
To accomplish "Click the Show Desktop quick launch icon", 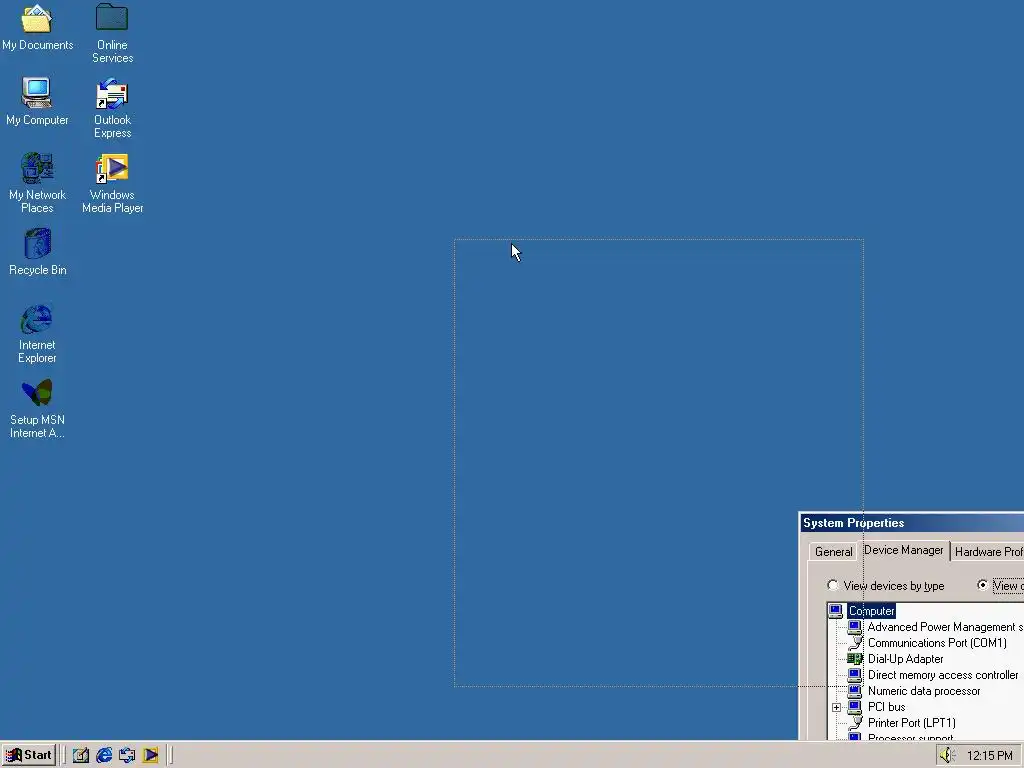I will [80, 755].
